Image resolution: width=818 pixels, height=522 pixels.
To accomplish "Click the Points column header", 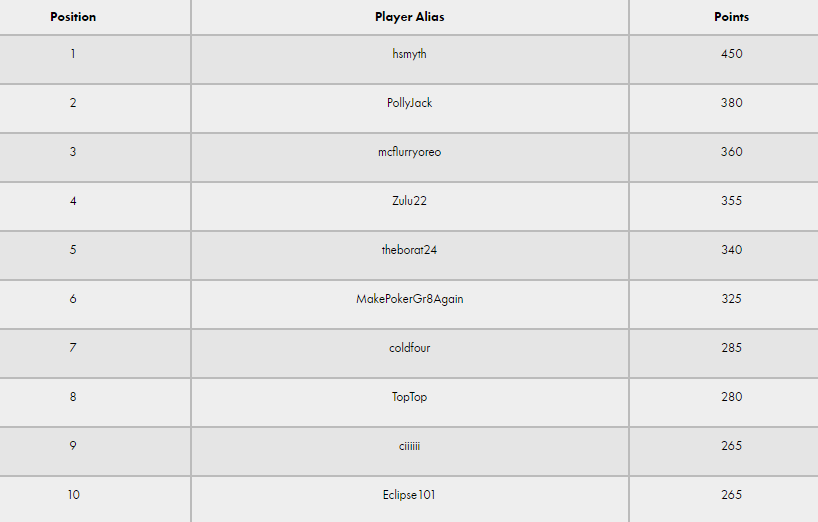I will (x=731, y=17).
